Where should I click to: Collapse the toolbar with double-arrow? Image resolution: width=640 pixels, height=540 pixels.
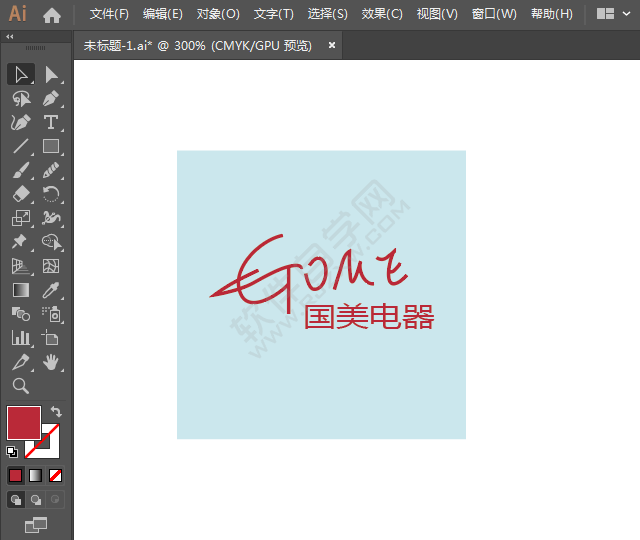point(10,37)
